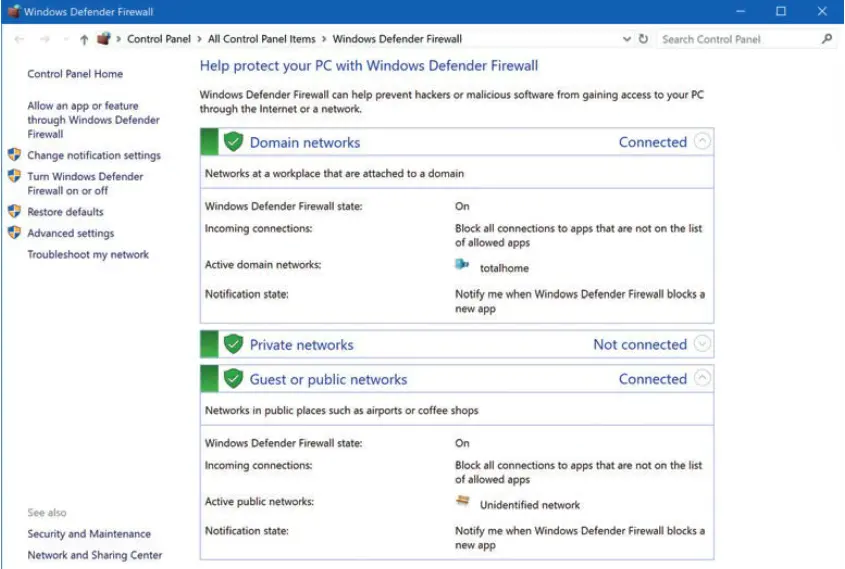Click the green shield icon beside Private networks
Screen dimensions: 845x569
pyautogui.click(x=233, y=345)
